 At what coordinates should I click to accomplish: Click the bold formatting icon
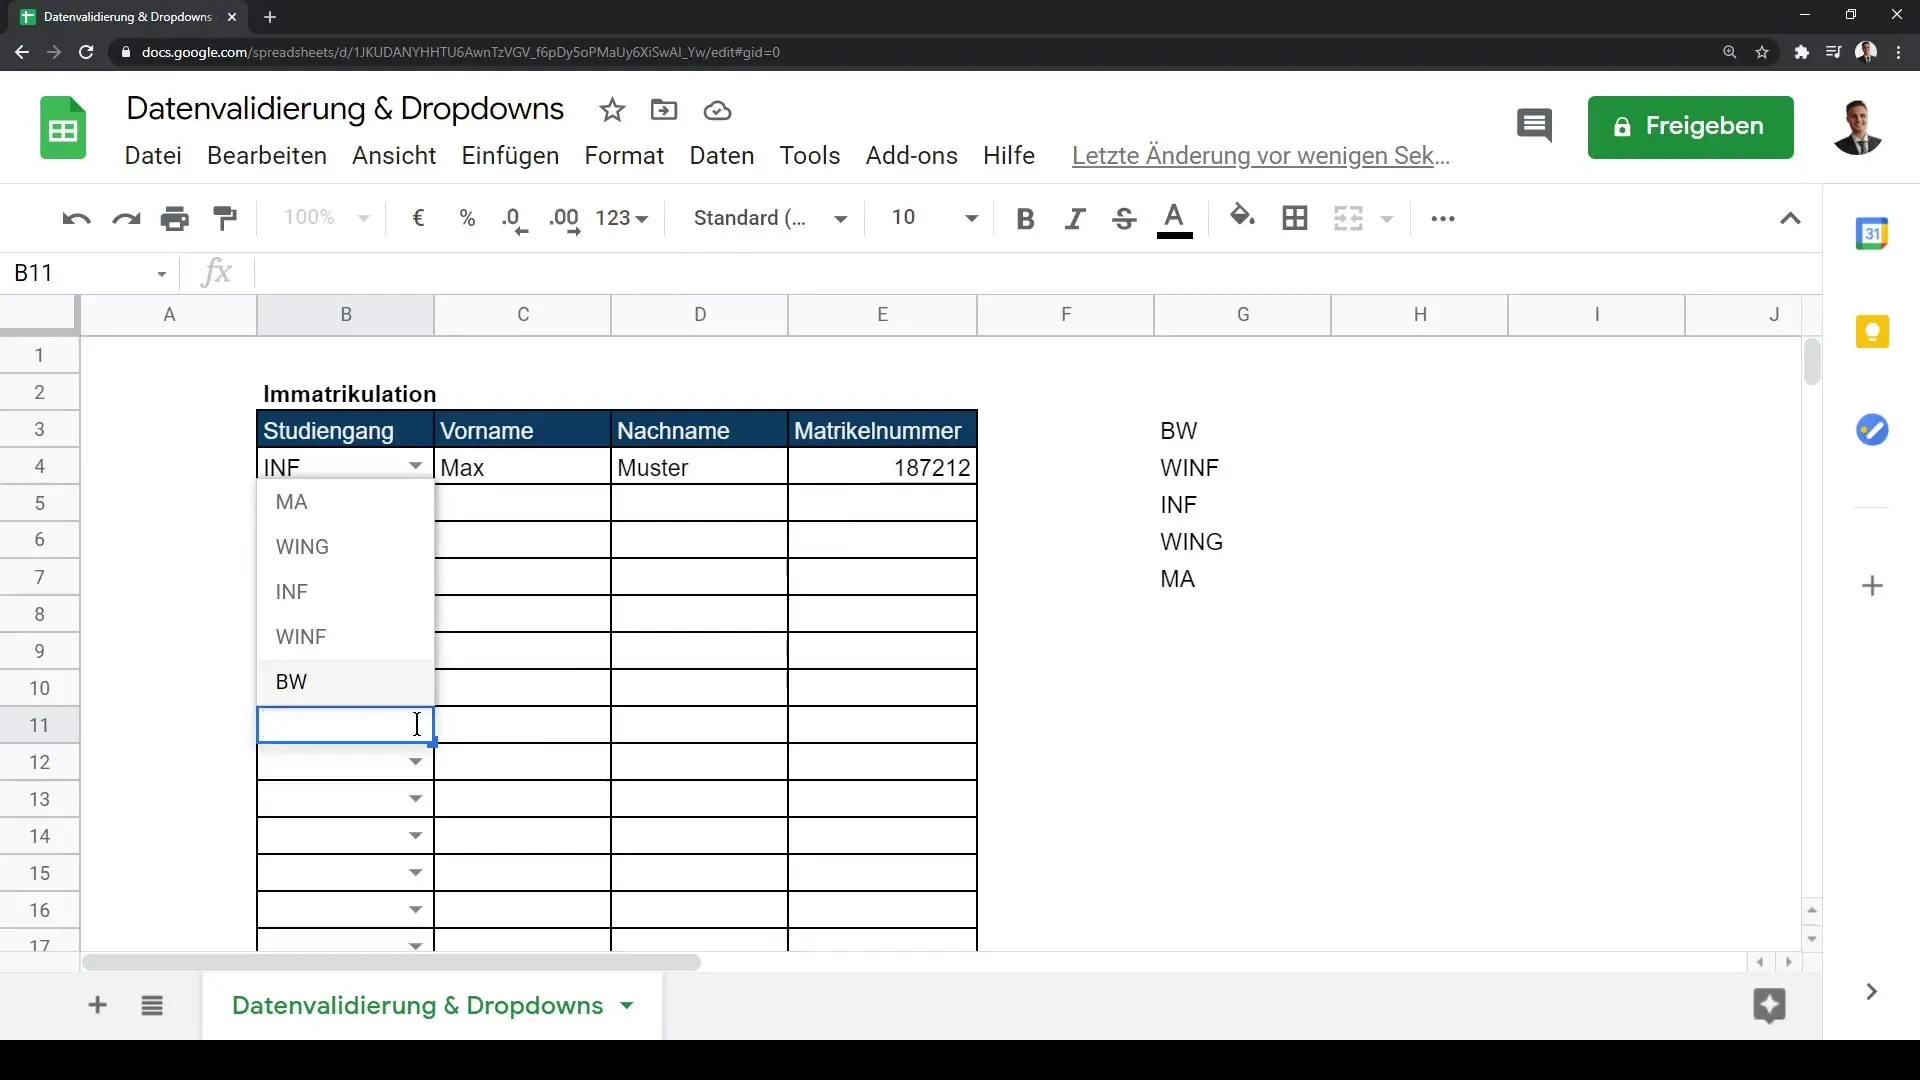1026,218
